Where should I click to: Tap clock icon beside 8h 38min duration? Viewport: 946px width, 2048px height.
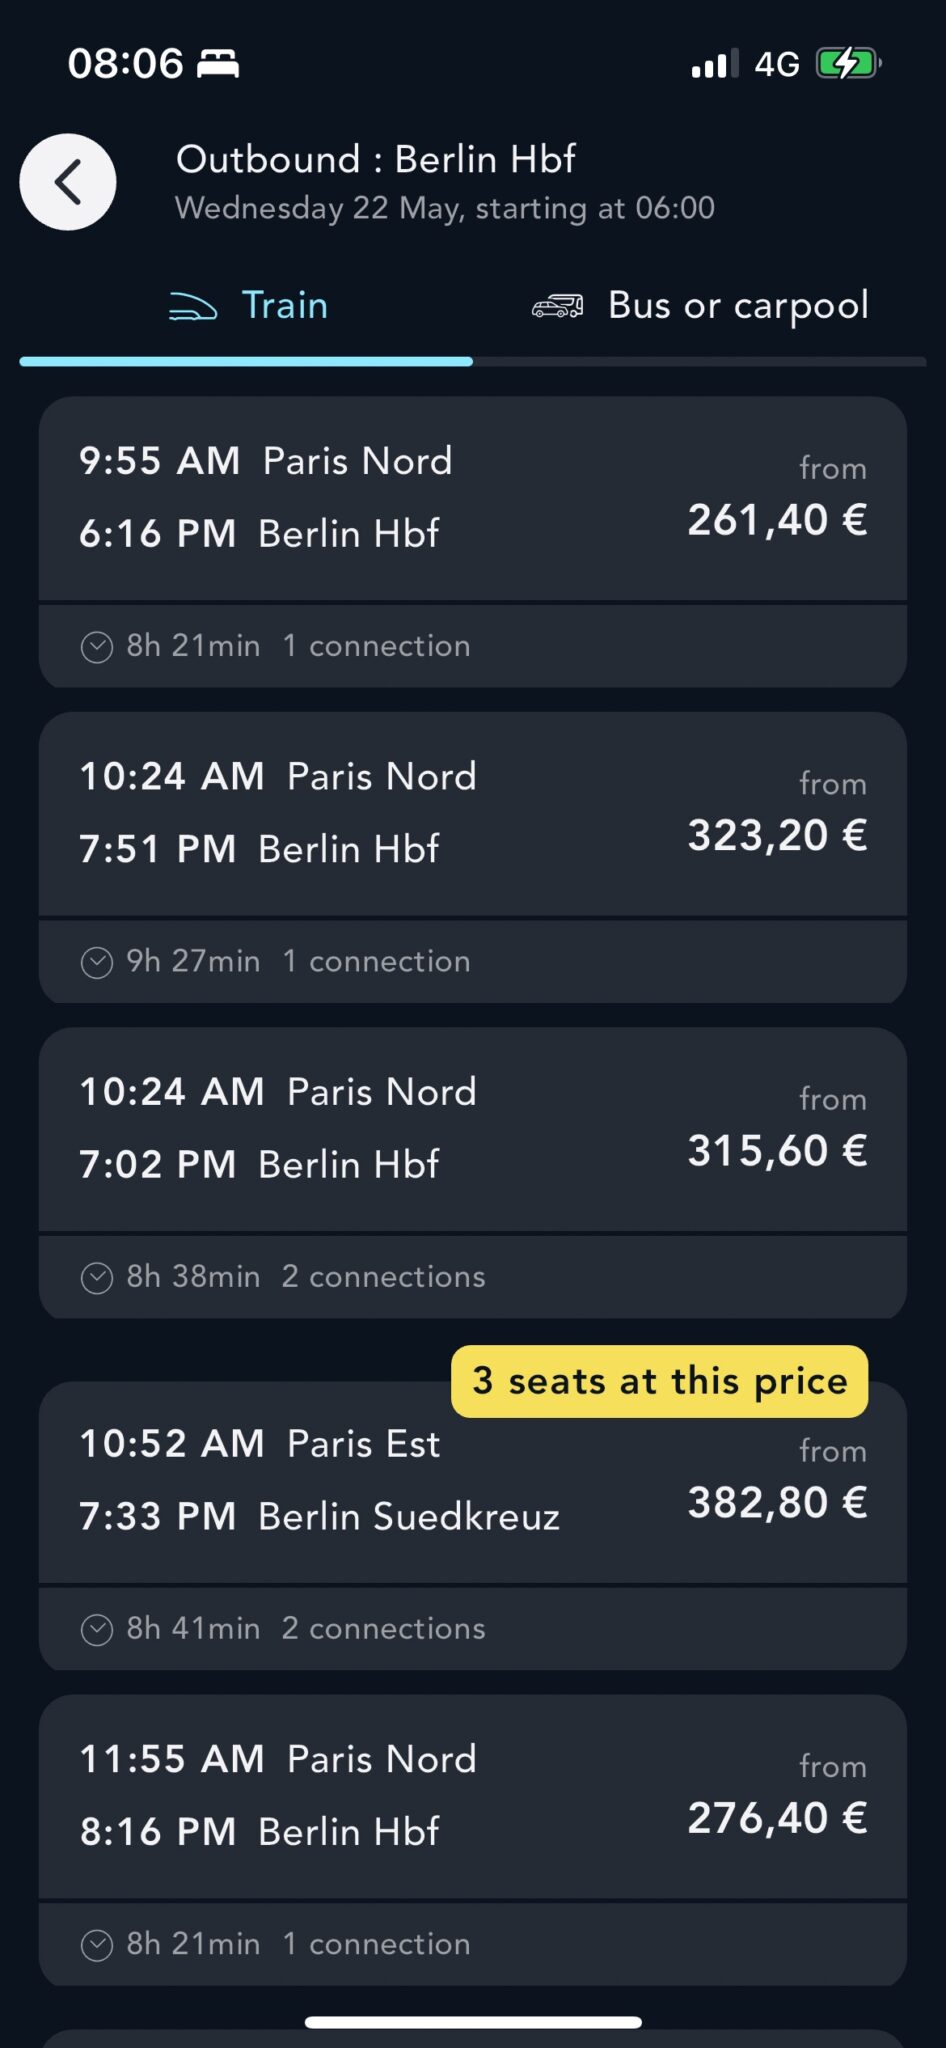[x=96, y=1278]
